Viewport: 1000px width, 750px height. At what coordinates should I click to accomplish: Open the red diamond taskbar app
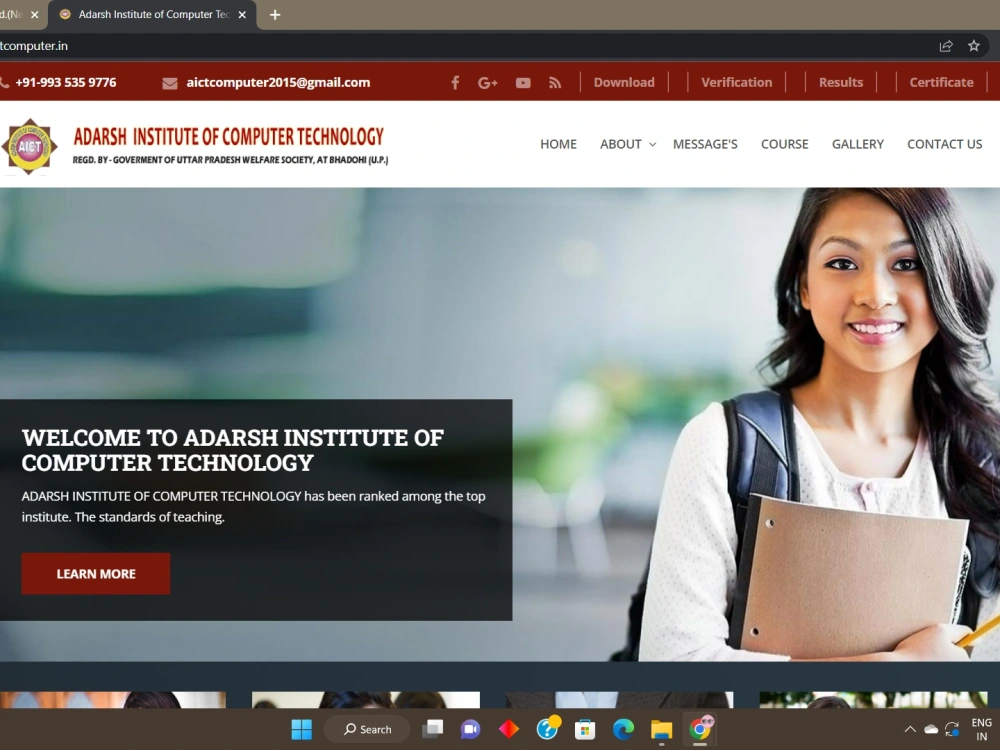click(508, 729)
